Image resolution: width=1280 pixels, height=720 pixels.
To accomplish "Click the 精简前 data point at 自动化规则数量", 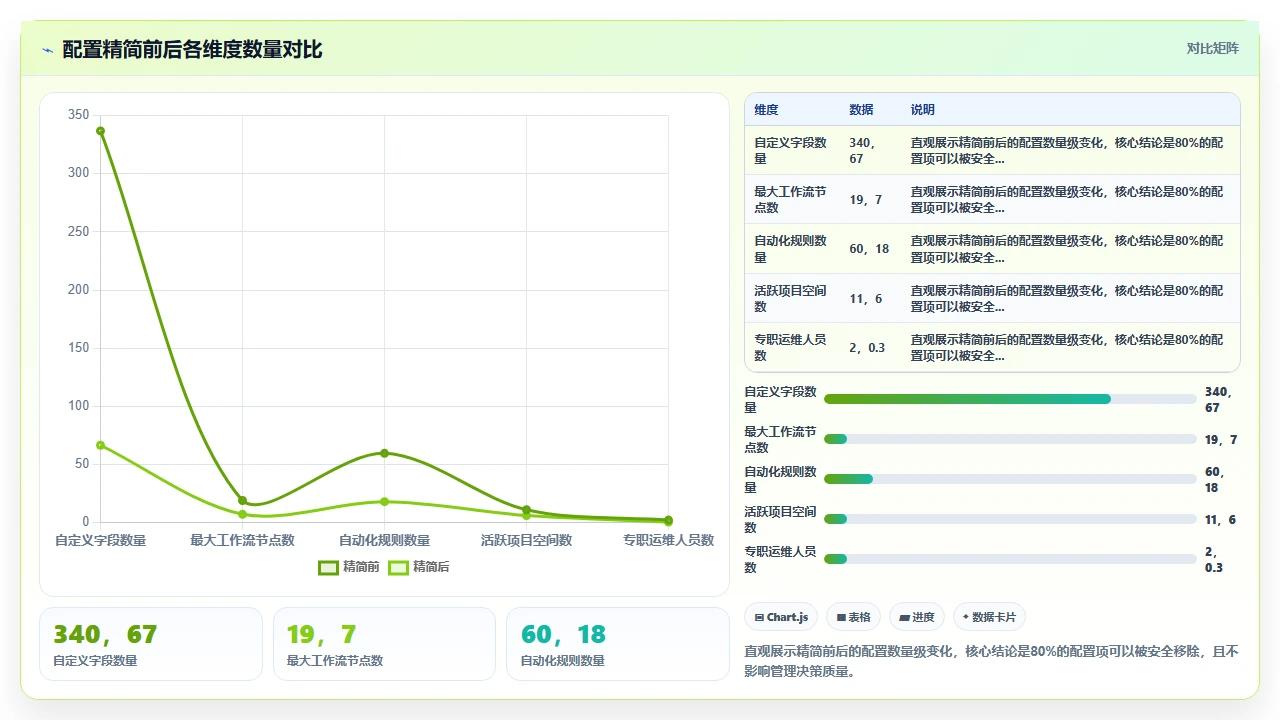I will click(384, 453).
